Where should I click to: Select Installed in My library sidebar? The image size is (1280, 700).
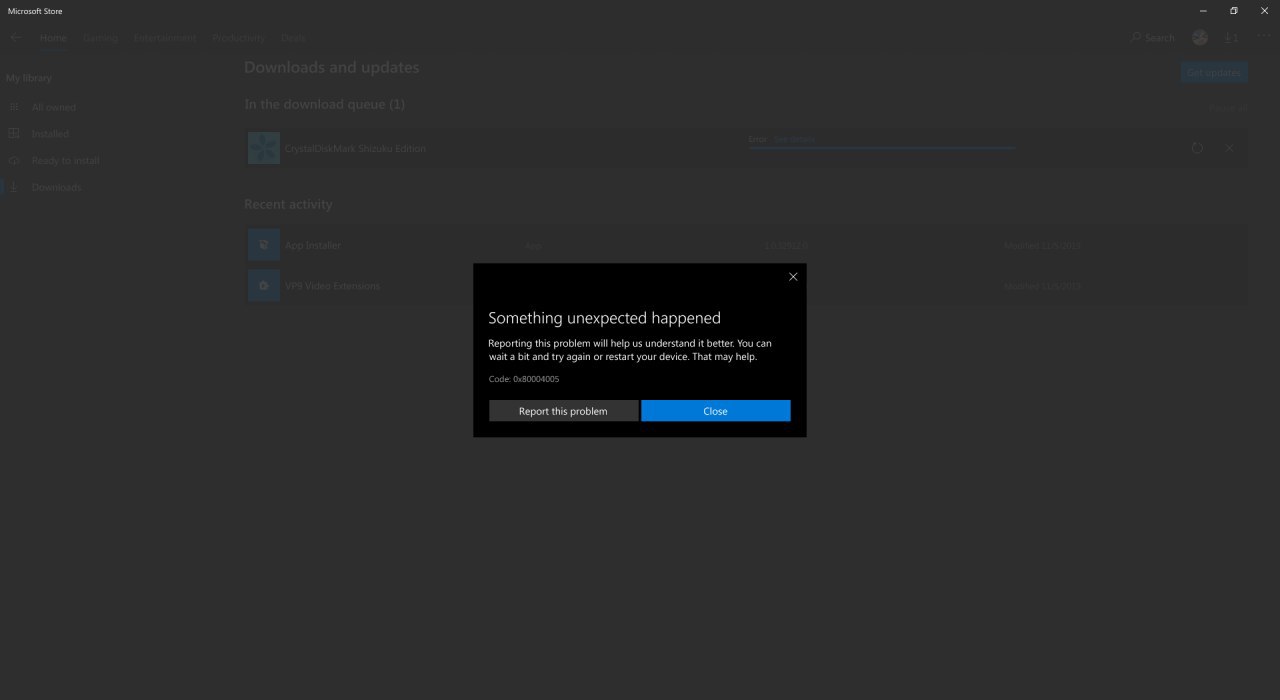coord(50,134)
